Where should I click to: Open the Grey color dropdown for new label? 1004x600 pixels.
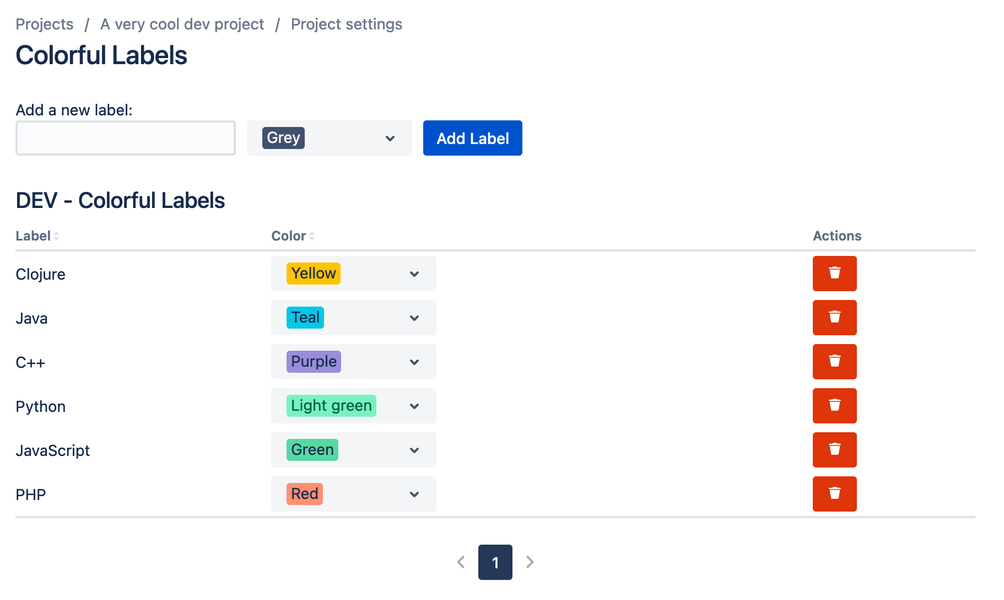[329, 138]
